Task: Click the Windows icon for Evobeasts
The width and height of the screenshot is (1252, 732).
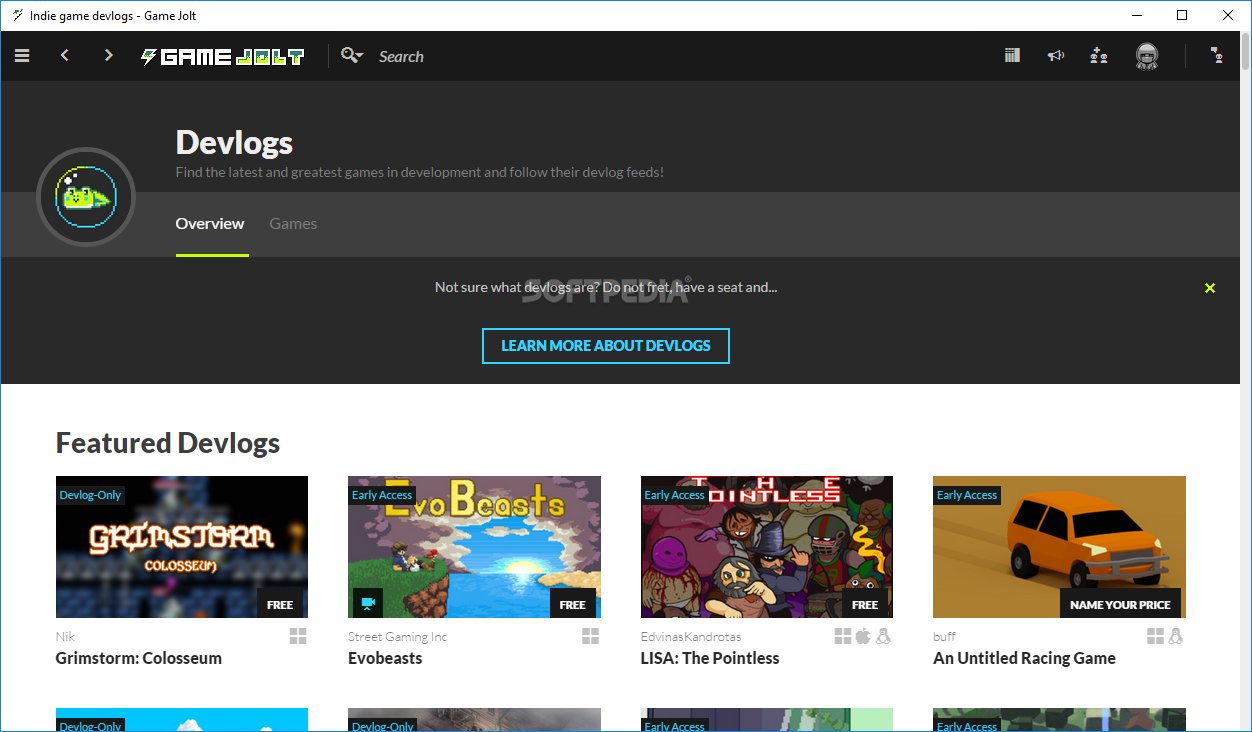Action: click(x=591, y=636)
